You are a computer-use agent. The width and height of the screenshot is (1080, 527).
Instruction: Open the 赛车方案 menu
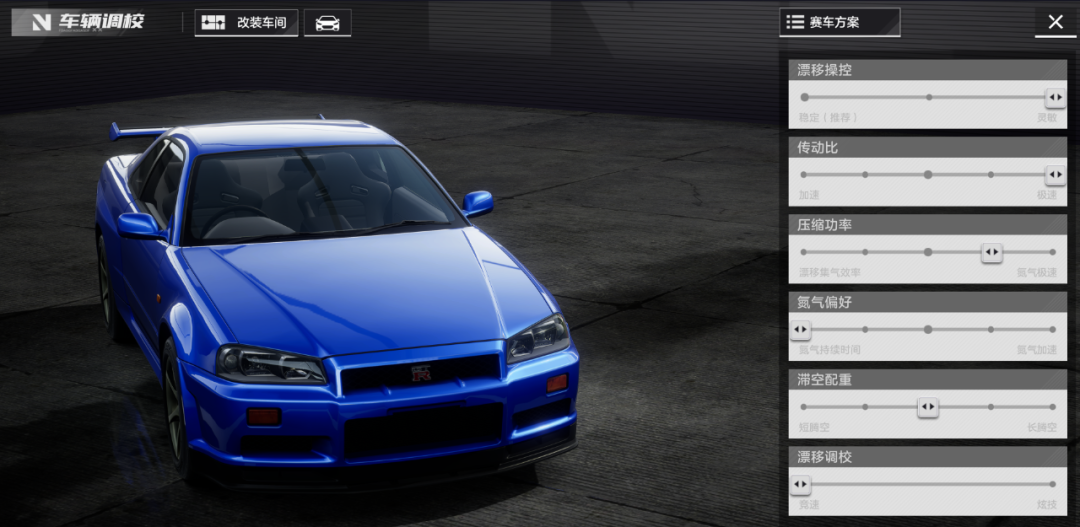(839, 22)
